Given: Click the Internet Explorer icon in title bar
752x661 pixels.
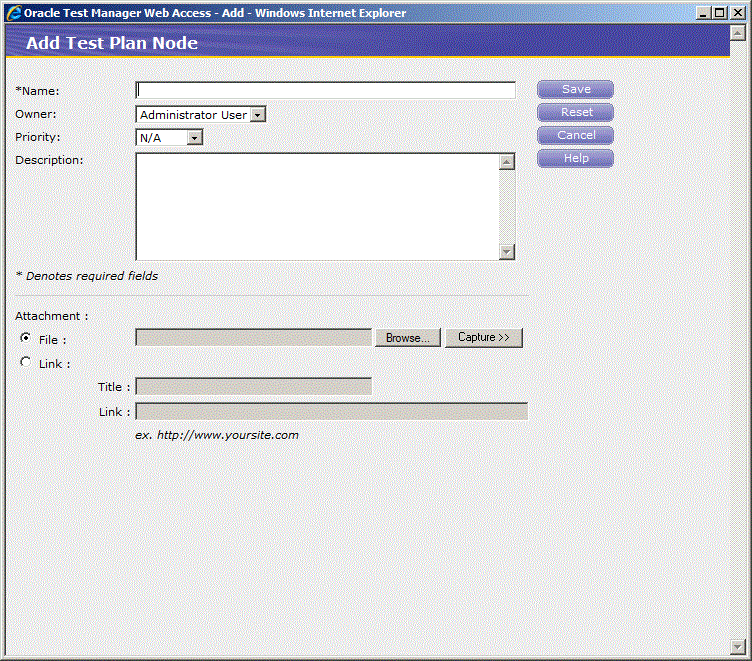Looking at the screenshot, I should point(13,13).
